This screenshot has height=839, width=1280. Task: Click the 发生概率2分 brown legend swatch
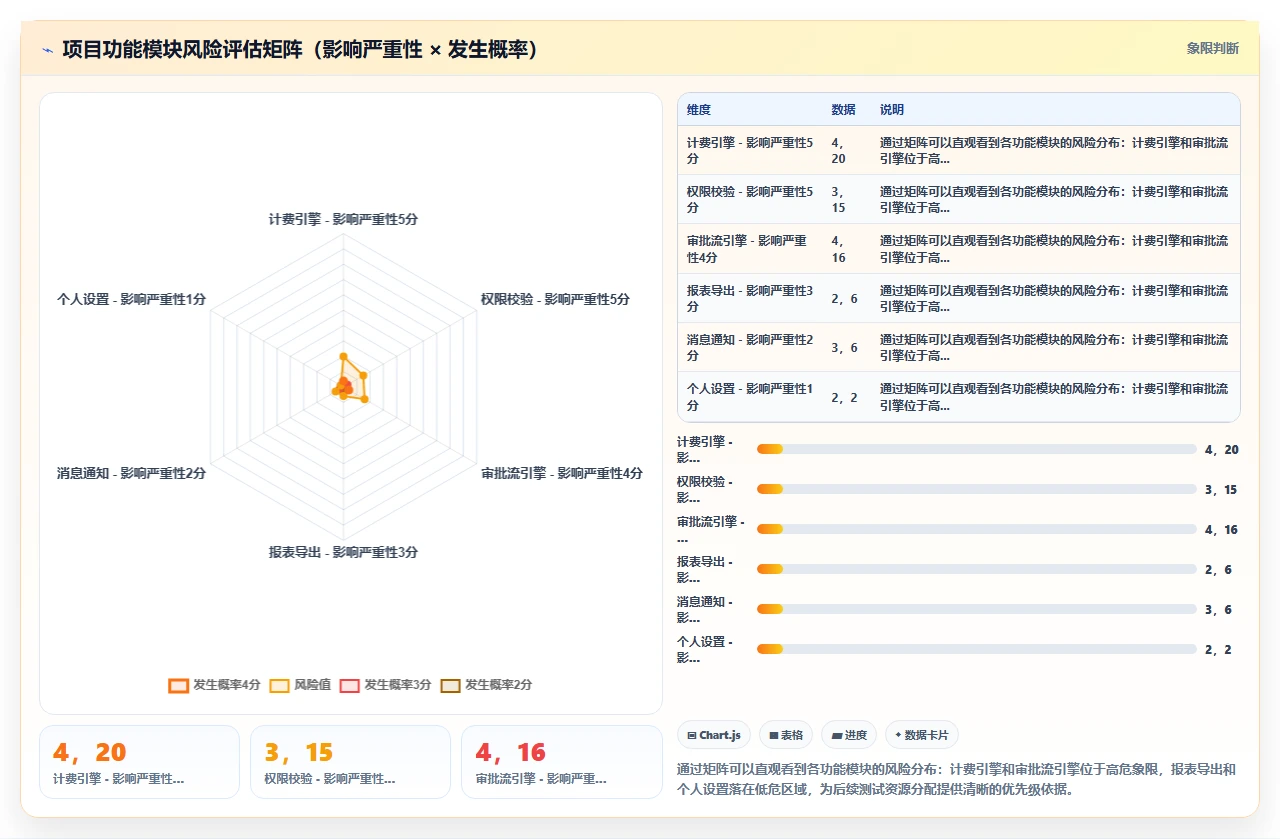[450, 685]
